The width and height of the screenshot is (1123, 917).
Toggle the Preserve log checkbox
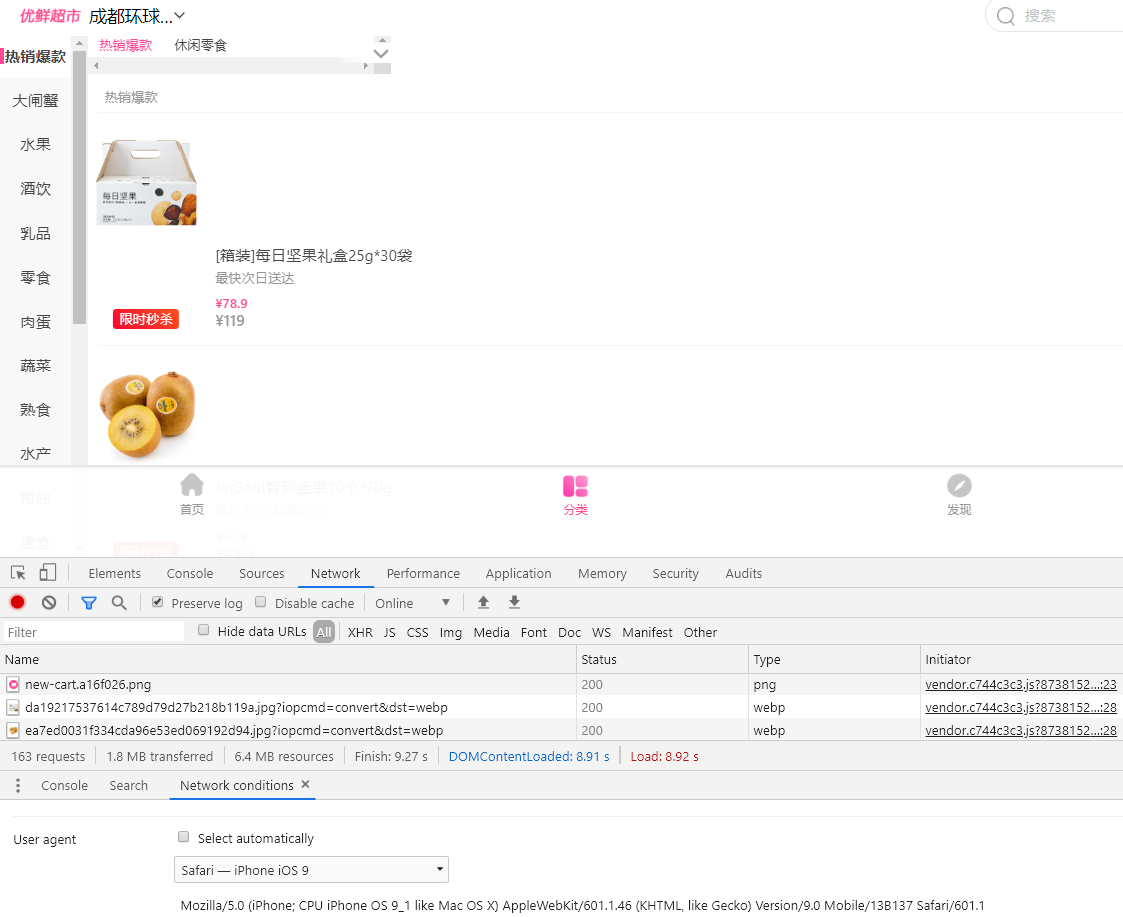coord(158,602)
